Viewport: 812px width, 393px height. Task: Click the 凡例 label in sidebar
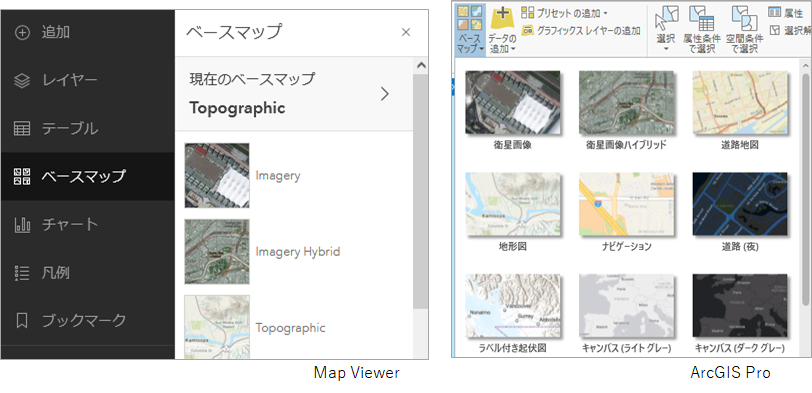56,273
